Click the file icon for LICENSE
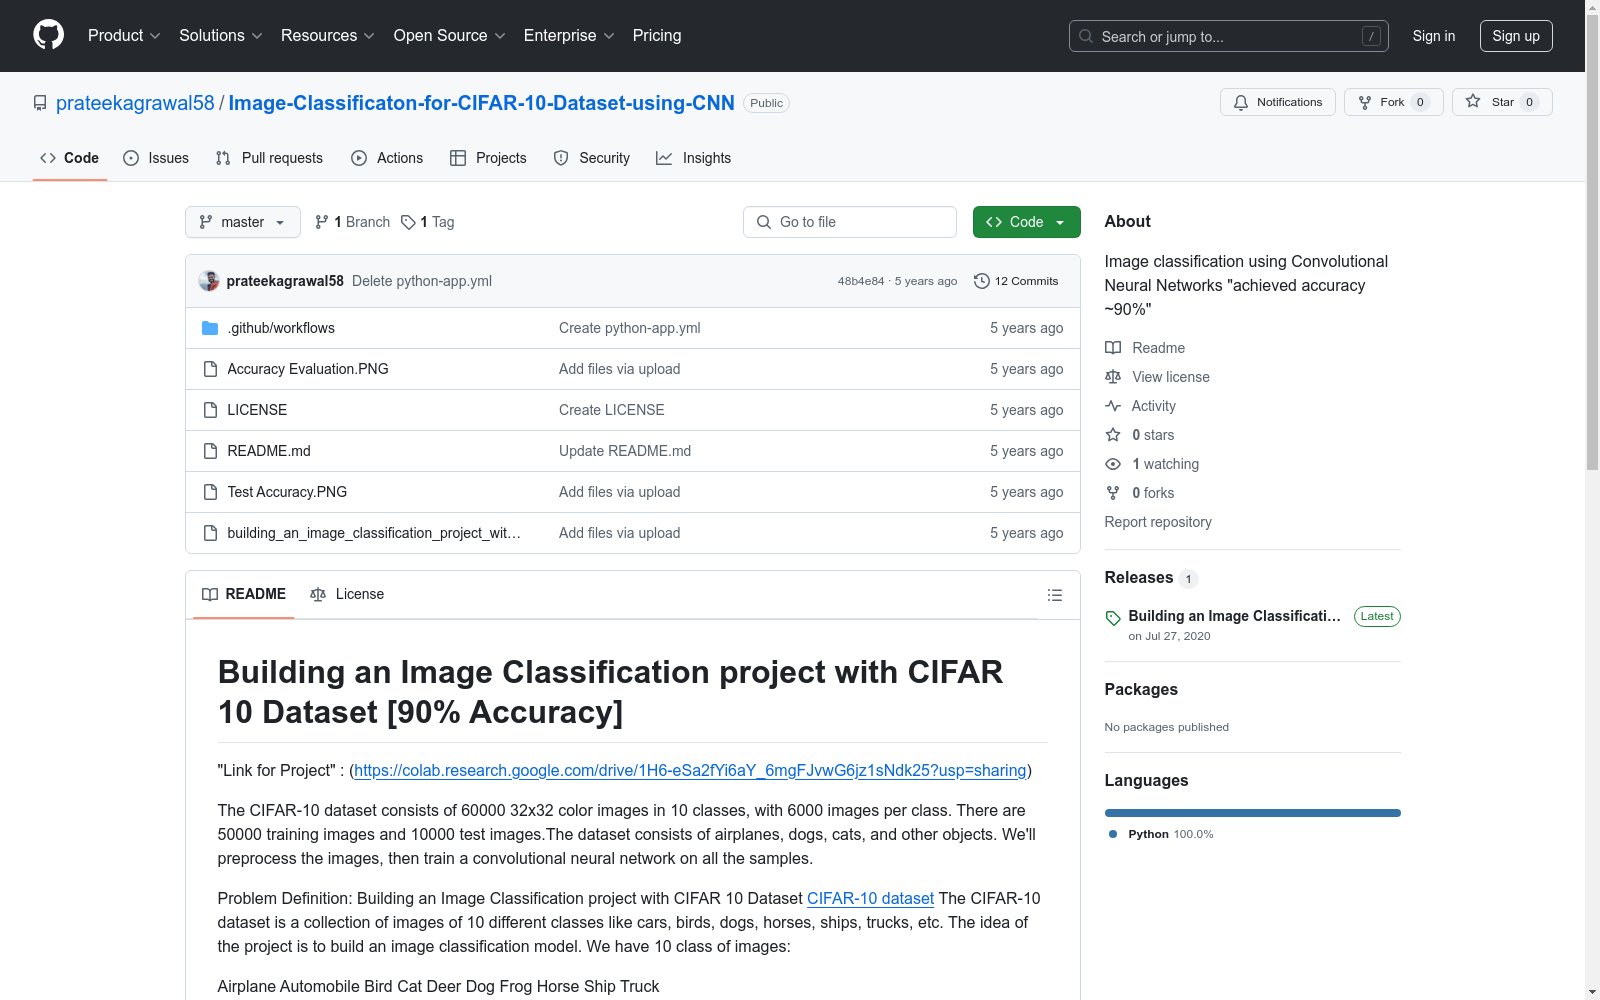The width and height of the screenshot is (1600, 1000). click(210, 410)
